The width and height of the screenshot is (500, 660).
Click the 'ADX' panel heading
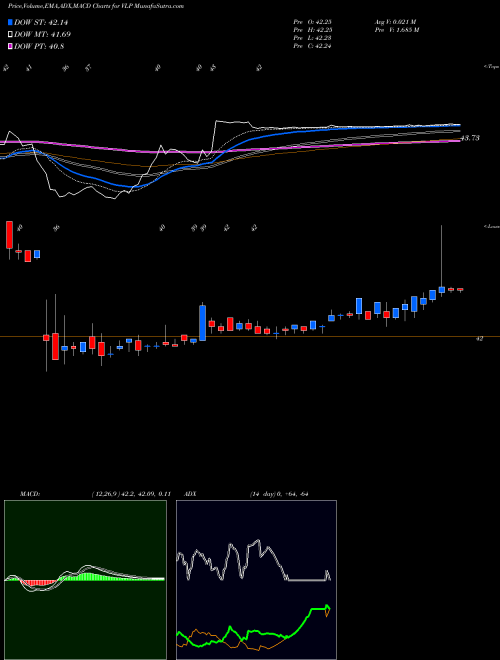click(191, 494)
